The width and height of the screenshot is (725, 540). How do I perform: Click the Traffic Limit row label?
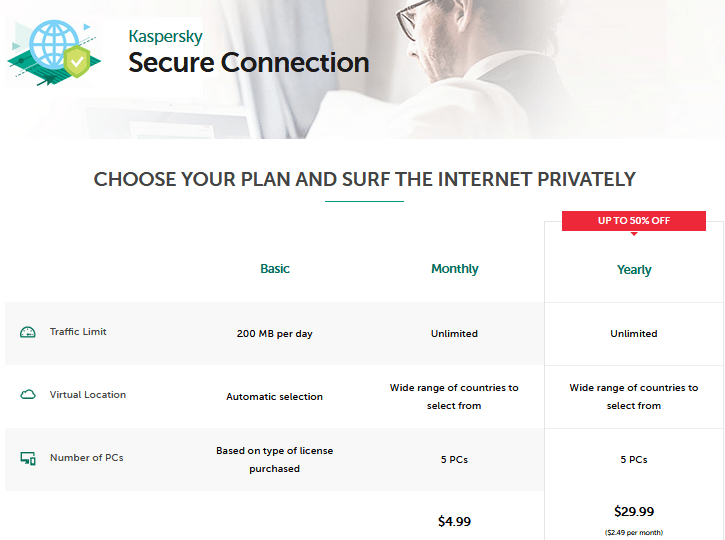78,331
